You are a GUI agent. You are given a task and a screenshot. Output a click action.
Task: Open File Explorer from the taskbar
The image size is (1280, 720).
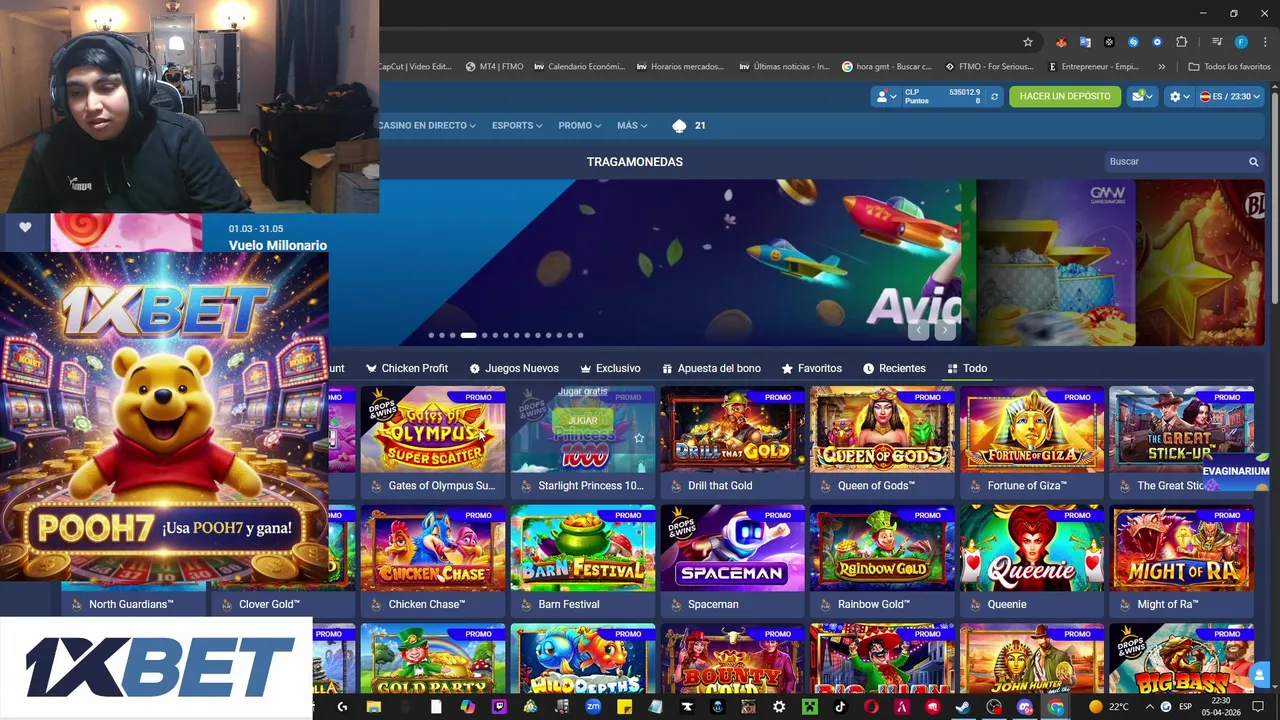click(x=374, y=707)
